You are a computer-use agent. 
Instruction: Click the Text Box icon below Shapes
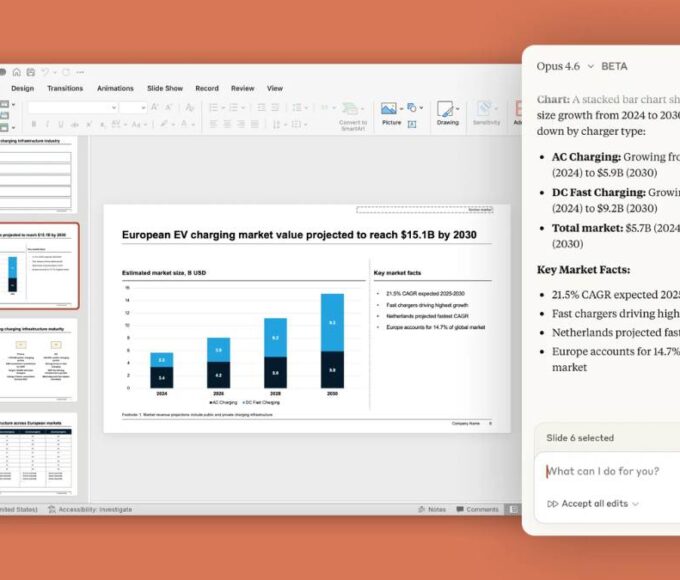coord(412,125)
